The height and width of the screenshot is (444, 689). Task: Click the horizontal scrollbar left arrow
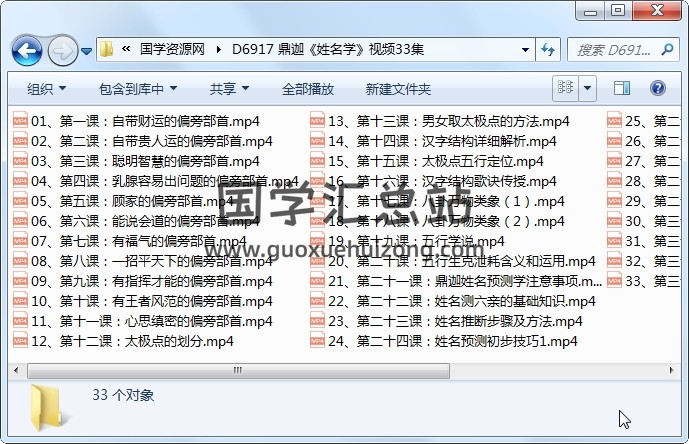(16, 370)
